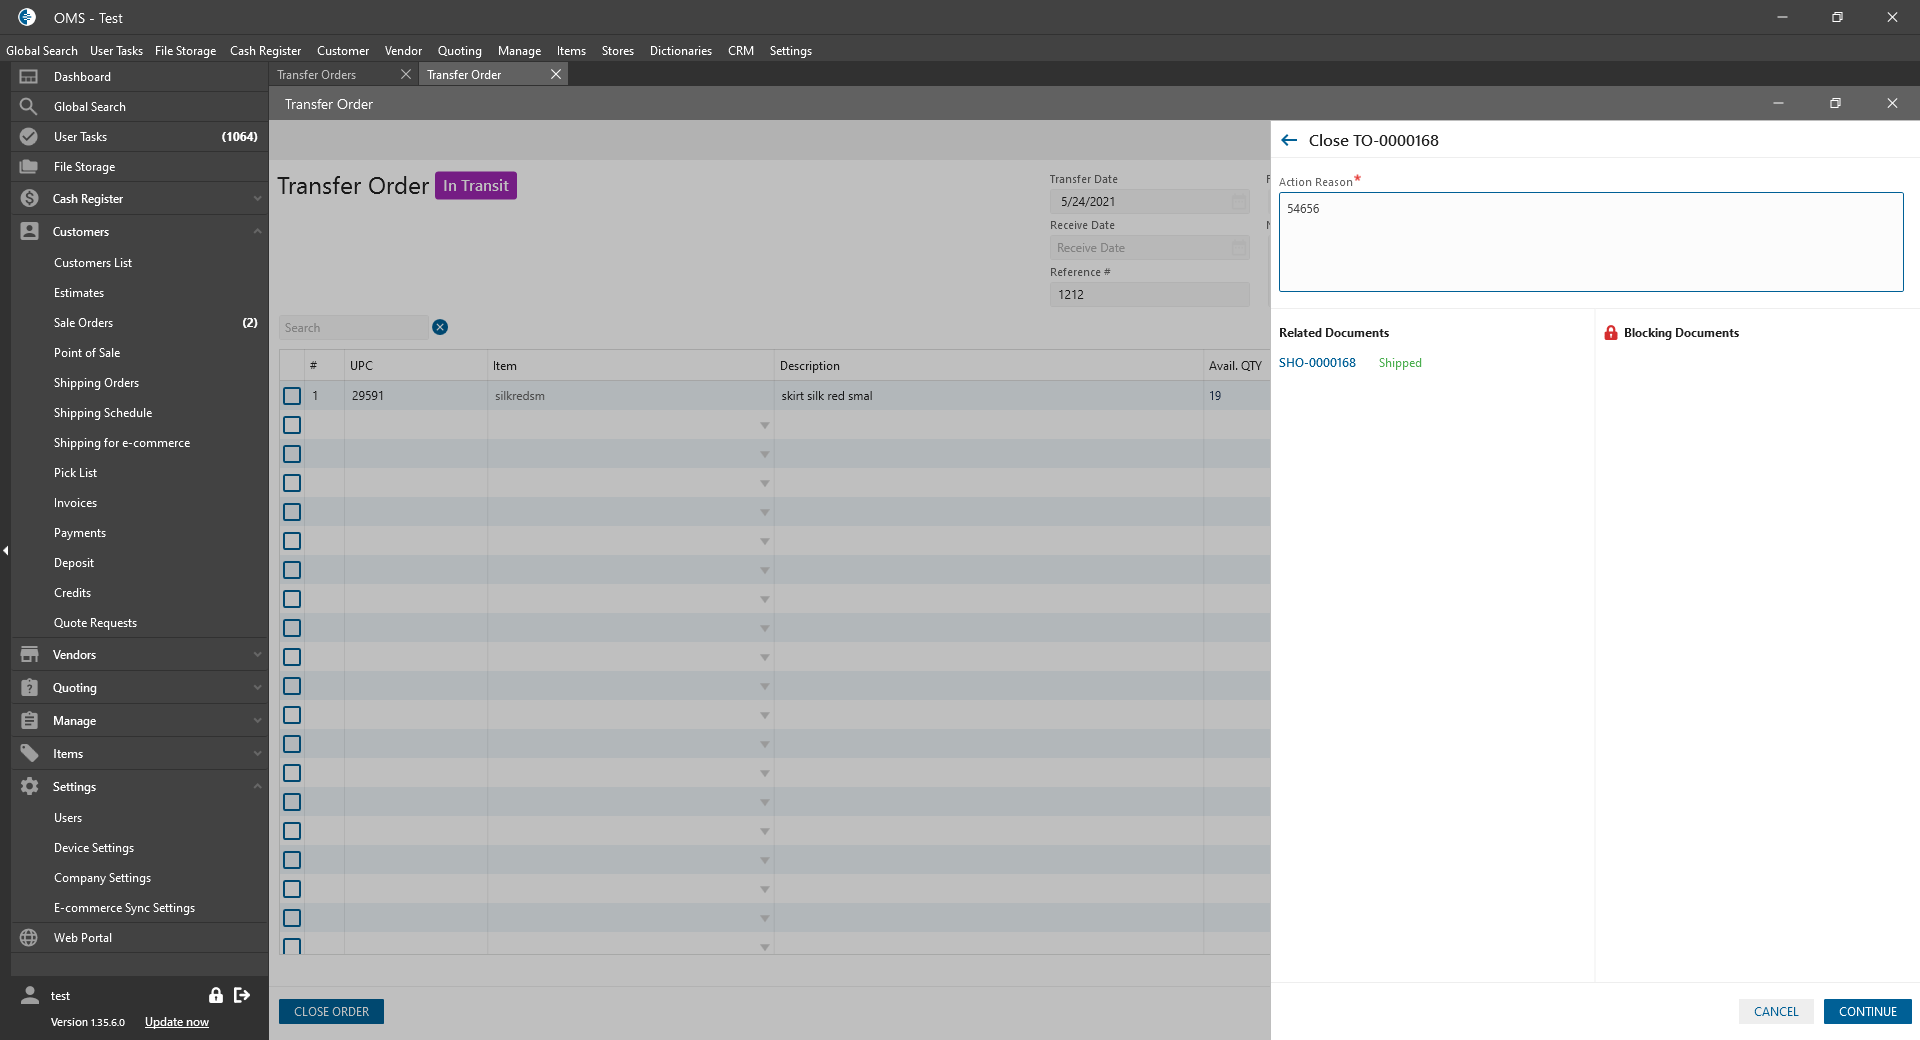Clear the search with the blue X icon
The width and height of the screenshot is (1920, 1040).
440,327
